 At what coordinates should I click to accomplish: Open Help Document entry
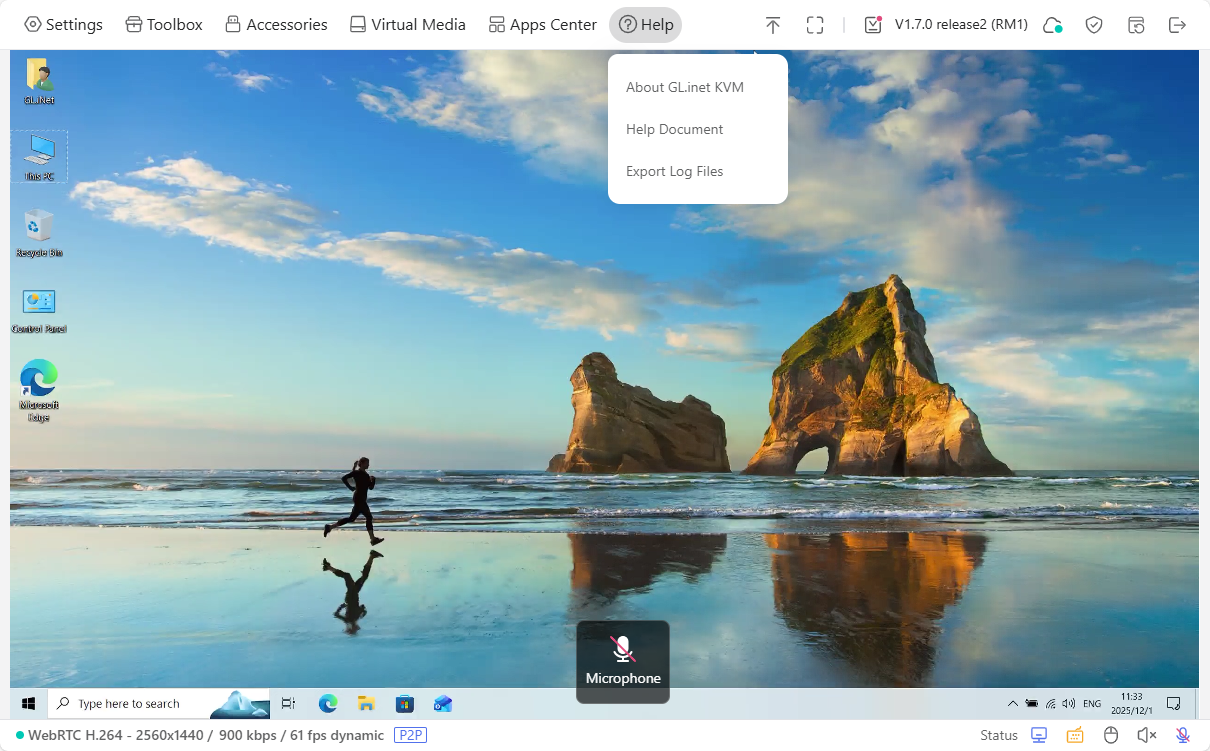tap(674, 129)
